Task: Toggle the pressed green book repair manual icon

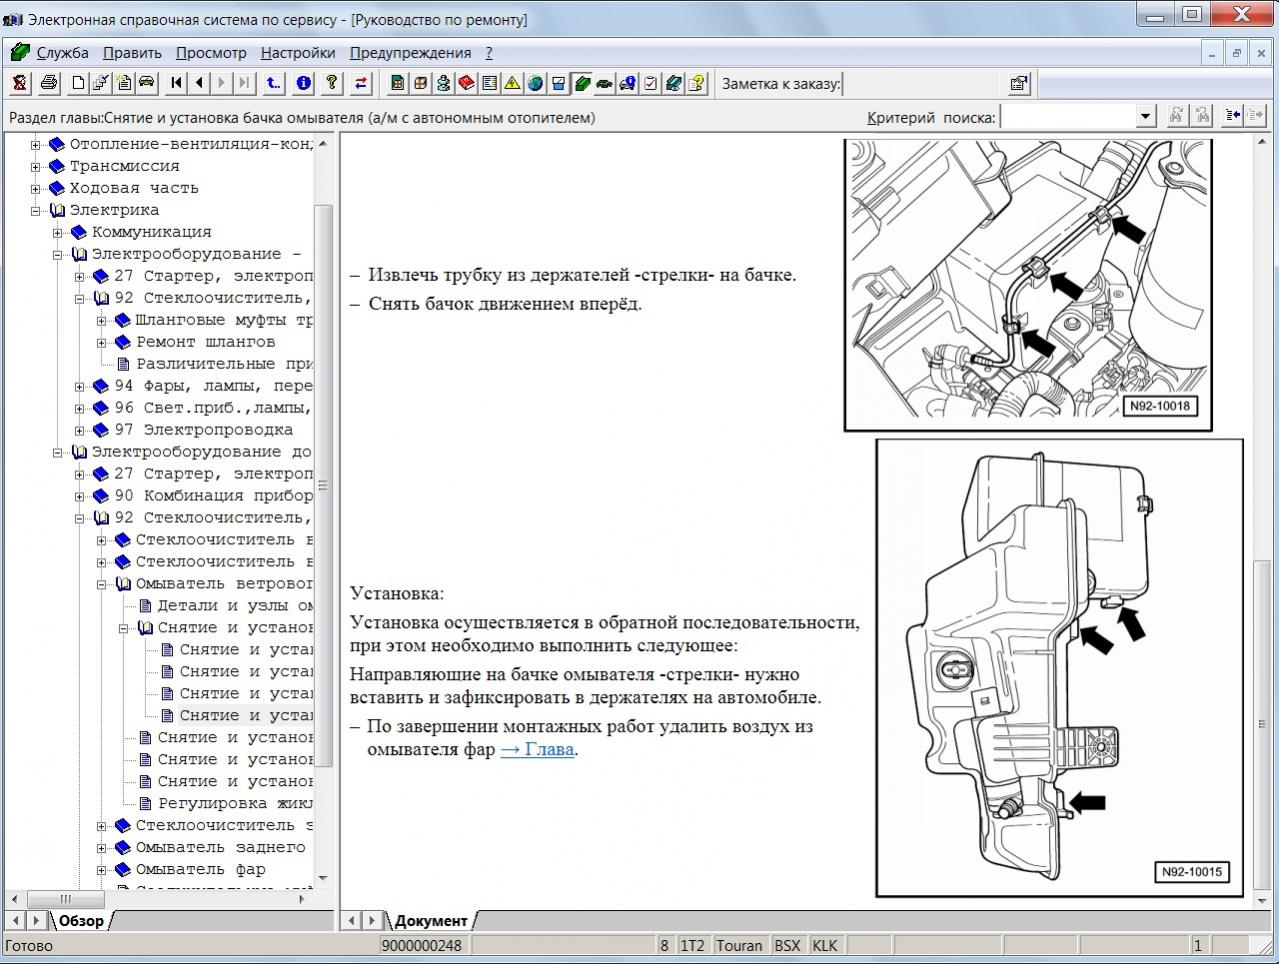Action: [581, 83]
